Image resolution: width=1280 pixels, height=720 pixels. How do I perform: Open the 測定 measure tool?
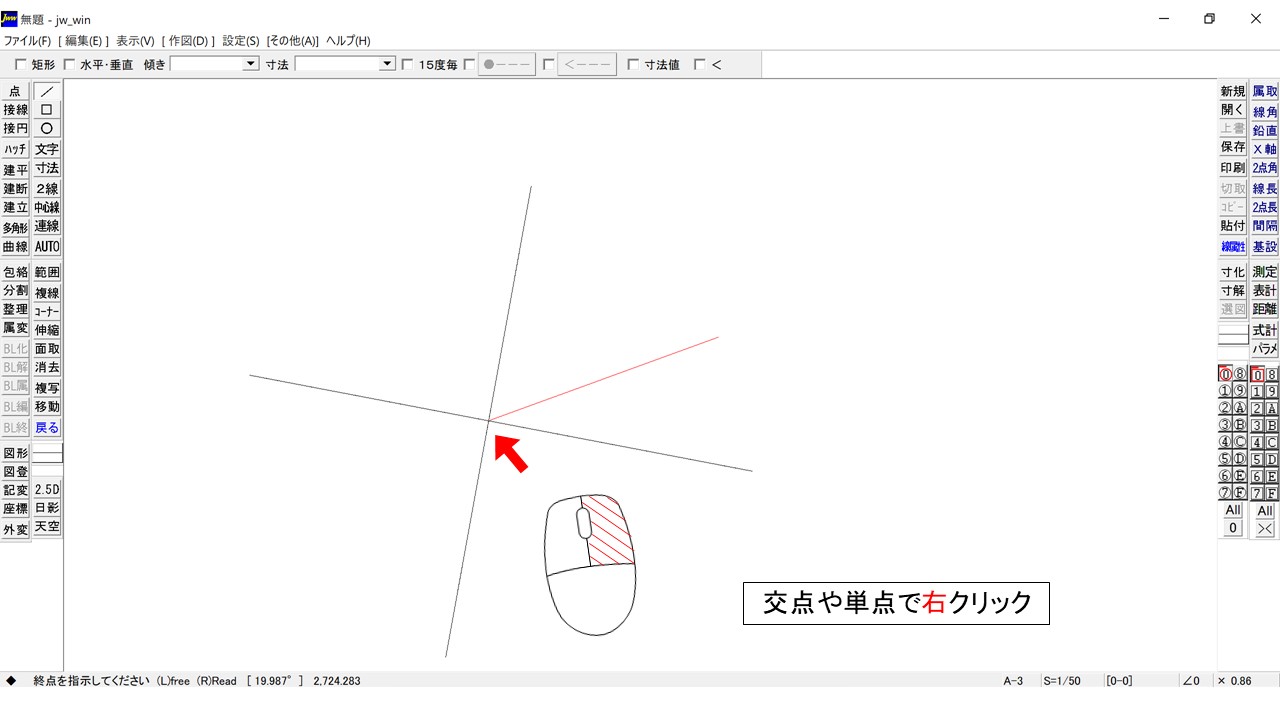pyautogui.click(x=1265, y=272)
